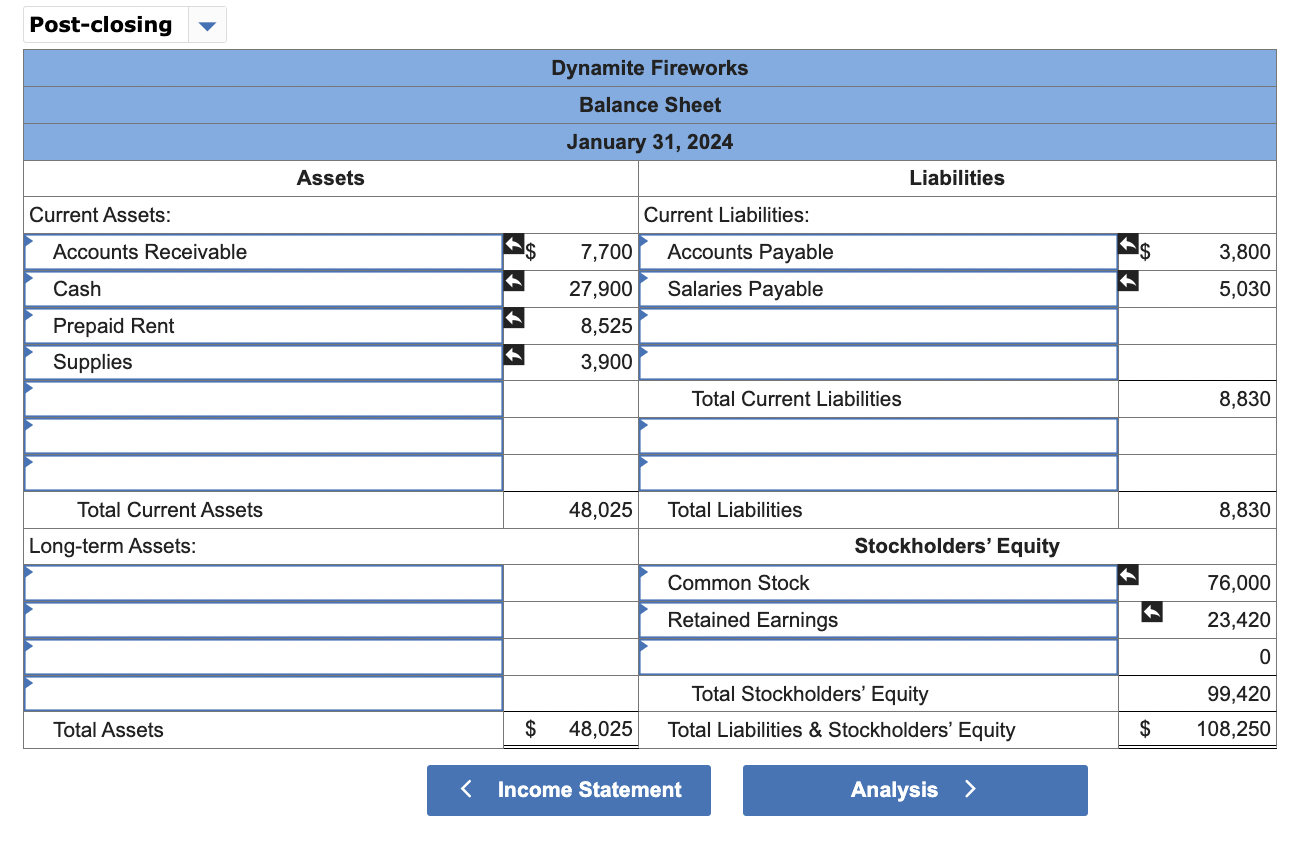This screenshot has width=1296, height=854.
Task: Click the Accounts Payable amount 3,800
Action: (x=1245, y=252)
